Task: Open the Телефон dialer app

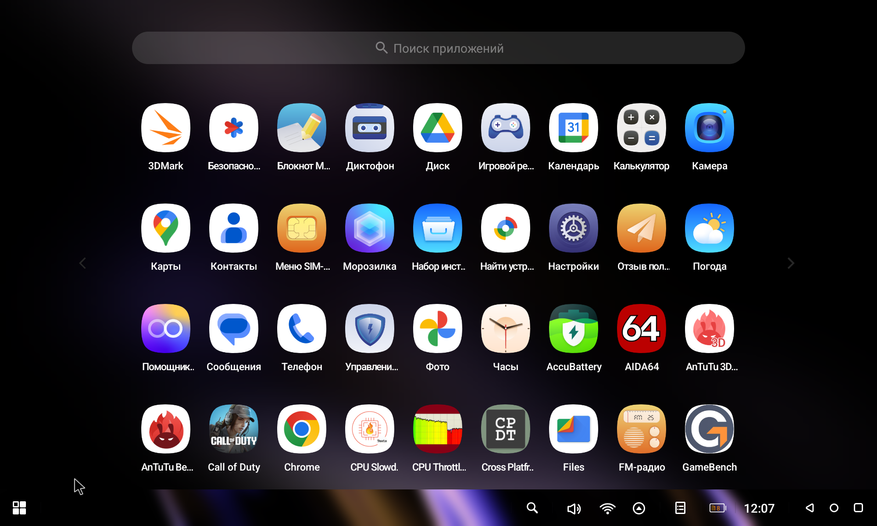Action: click(301, 328)
